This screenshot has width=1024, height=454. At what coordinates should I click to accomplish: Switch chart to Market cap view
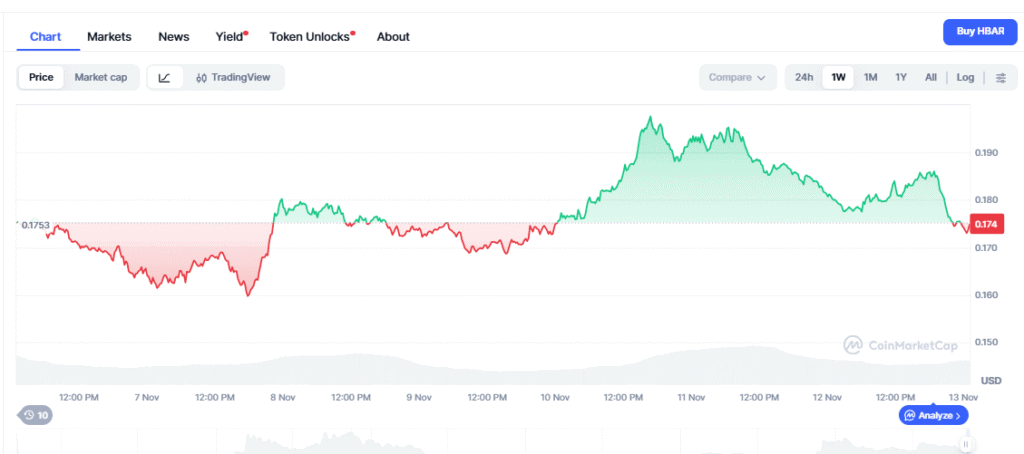tap(101, 78)
